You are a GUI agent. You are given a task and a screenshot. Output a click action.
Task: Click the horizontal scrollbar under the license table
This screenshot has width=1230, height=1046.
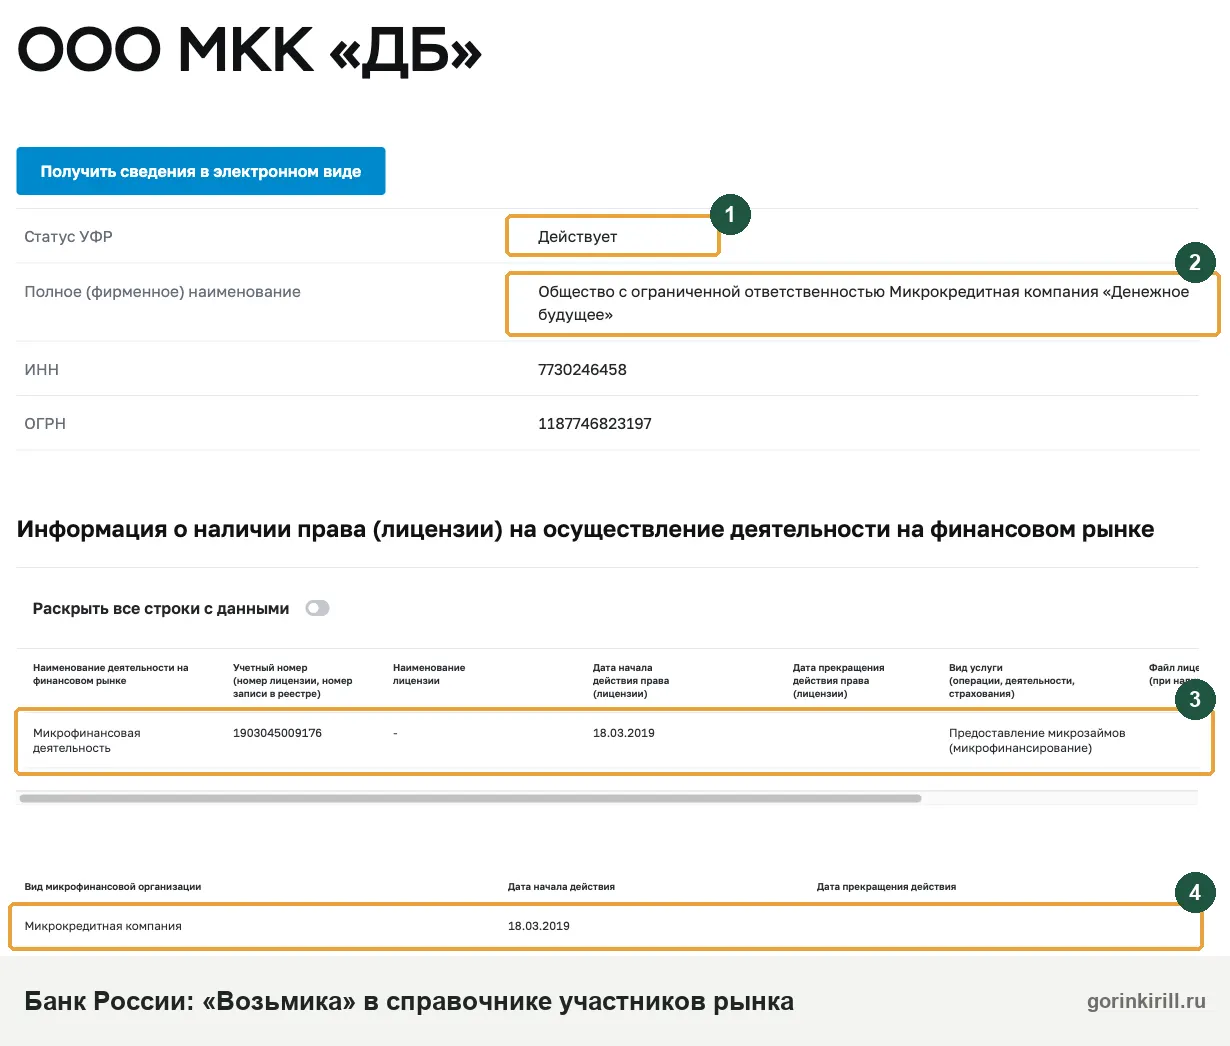(x=470, y=798)
